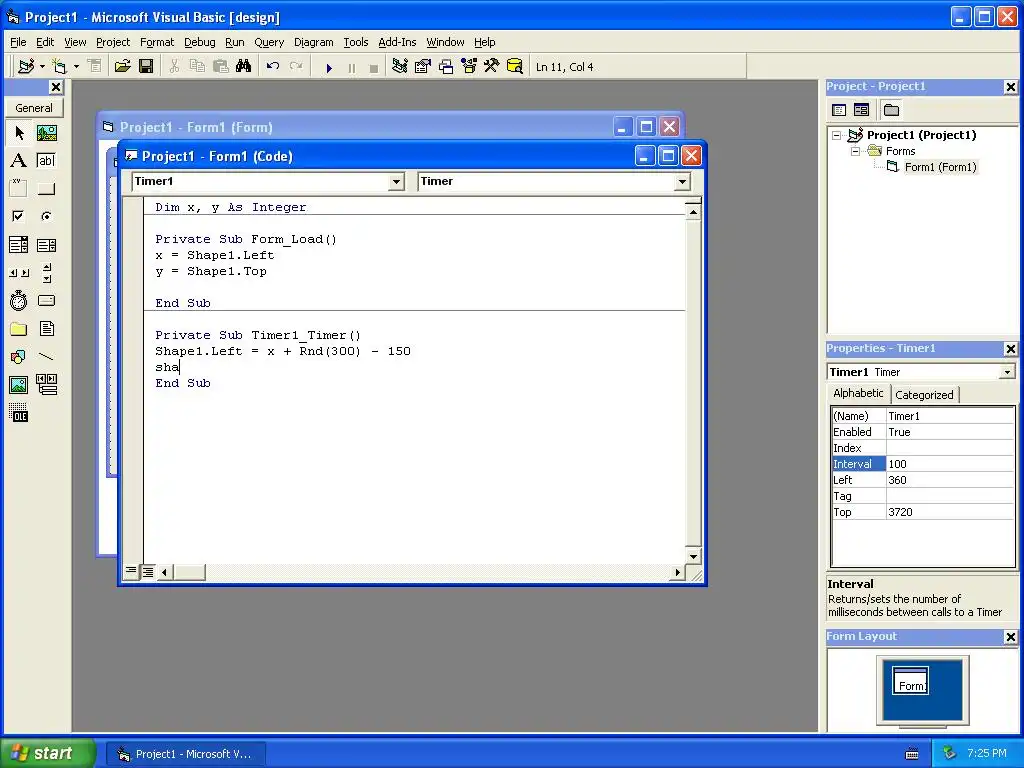
Task: Click the Find binoculars icon
Action: [244, 66]
